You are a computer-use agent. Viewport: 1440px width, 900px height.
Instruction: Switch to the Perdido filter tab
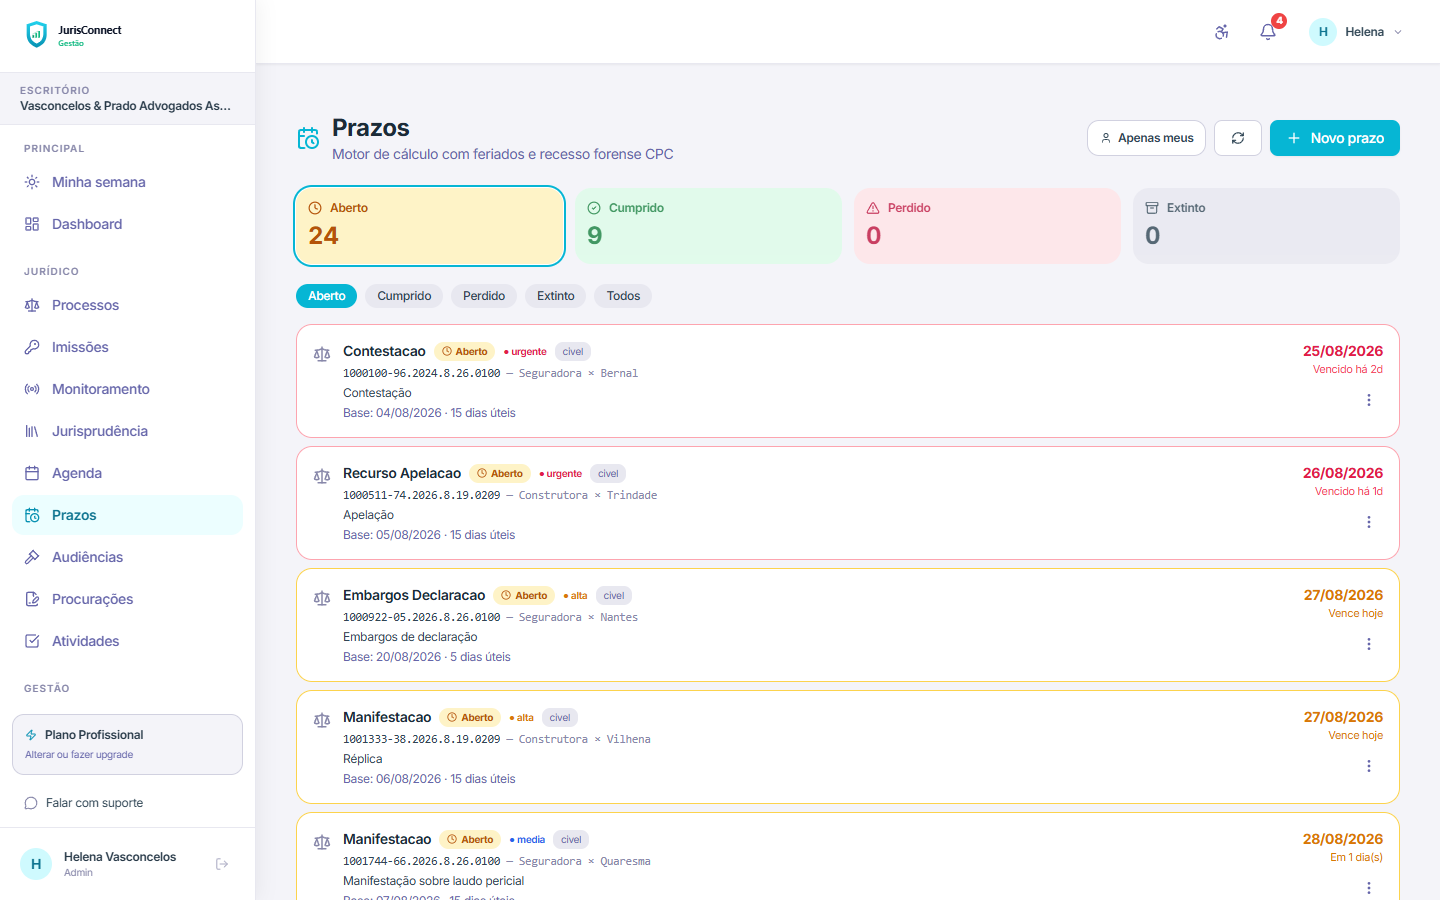pyautogui.click(x=484, y=296)
